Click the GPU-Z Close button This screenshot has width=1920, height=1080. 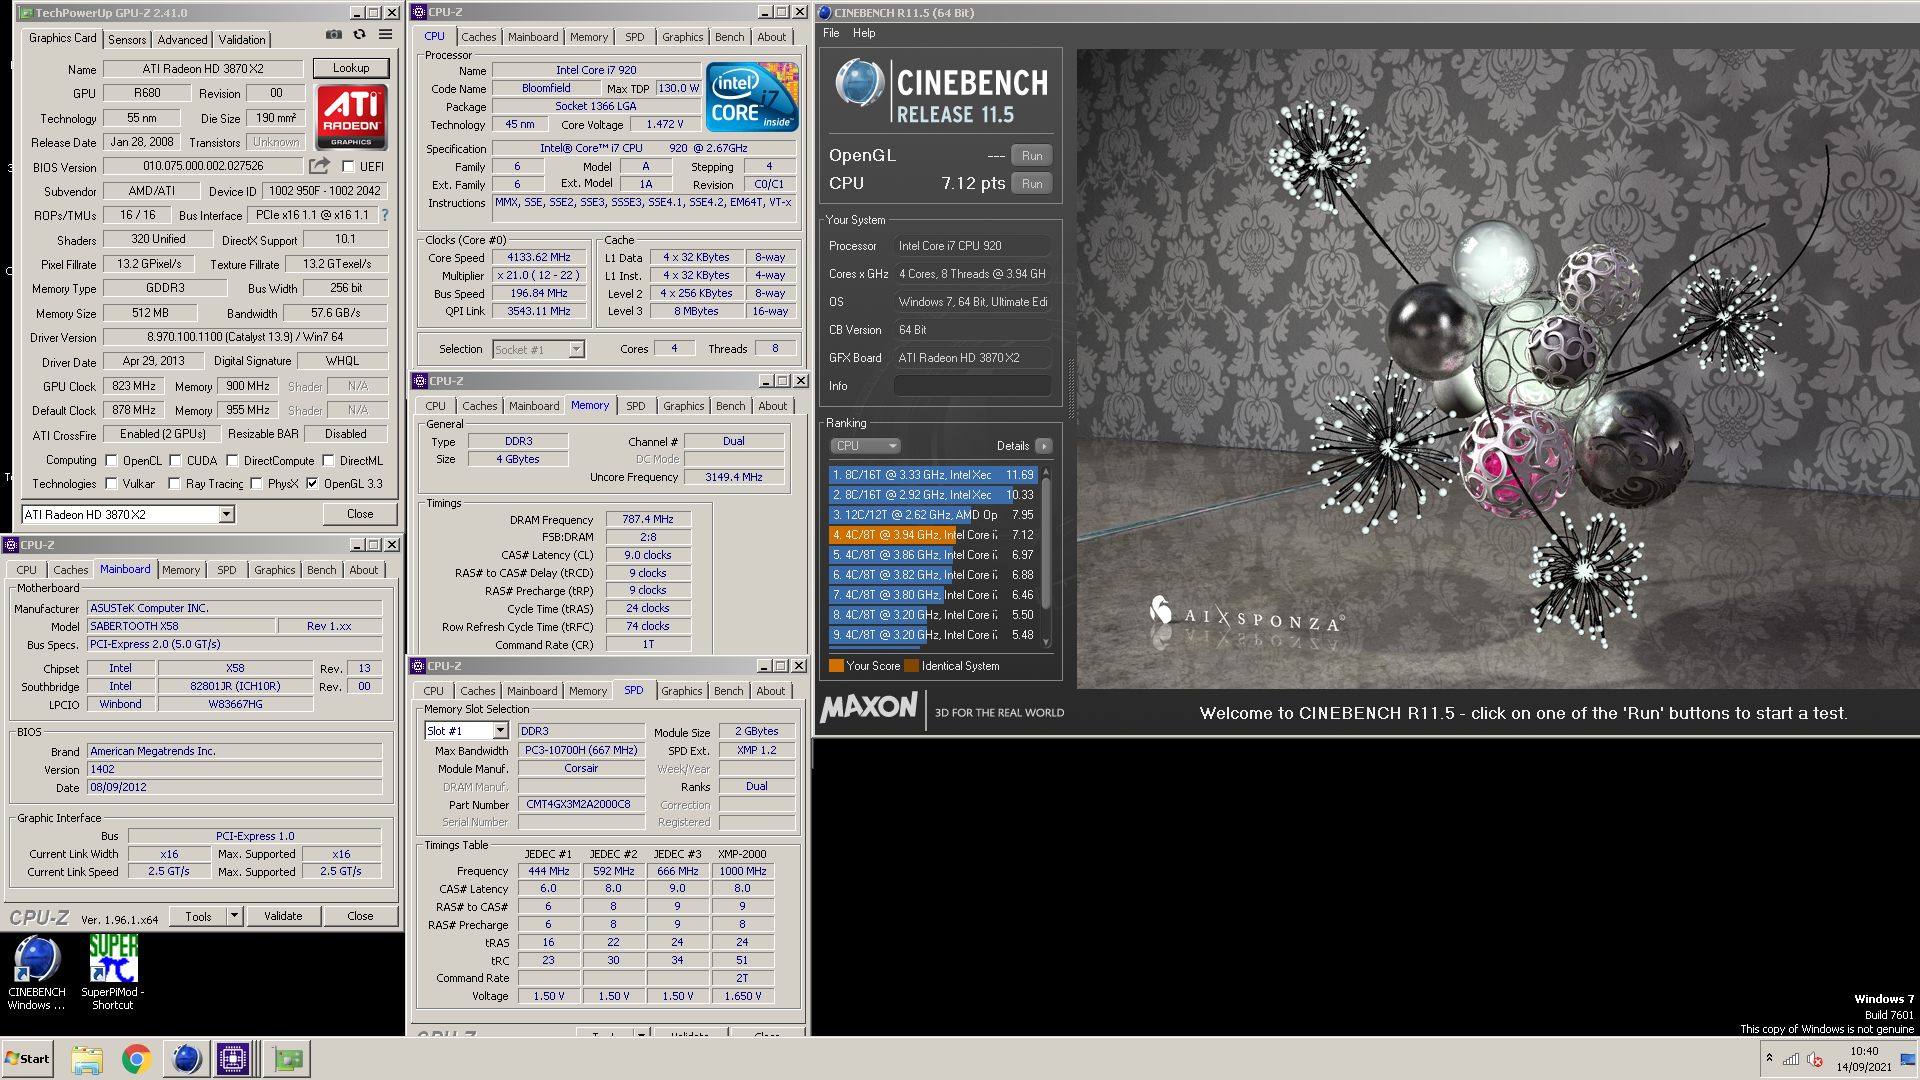click(360, 514)
